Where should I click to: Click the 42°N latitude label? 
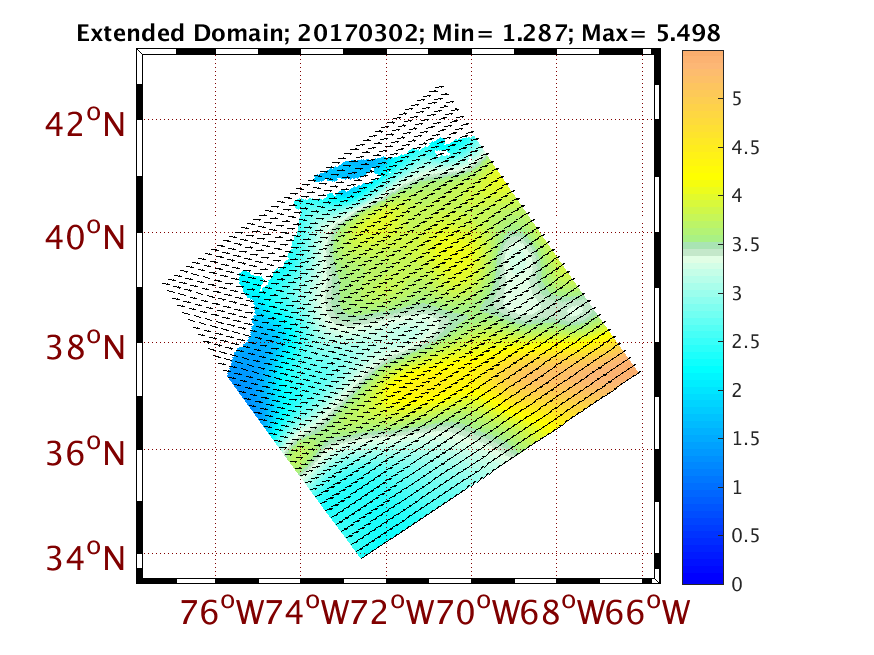point(85,123)
